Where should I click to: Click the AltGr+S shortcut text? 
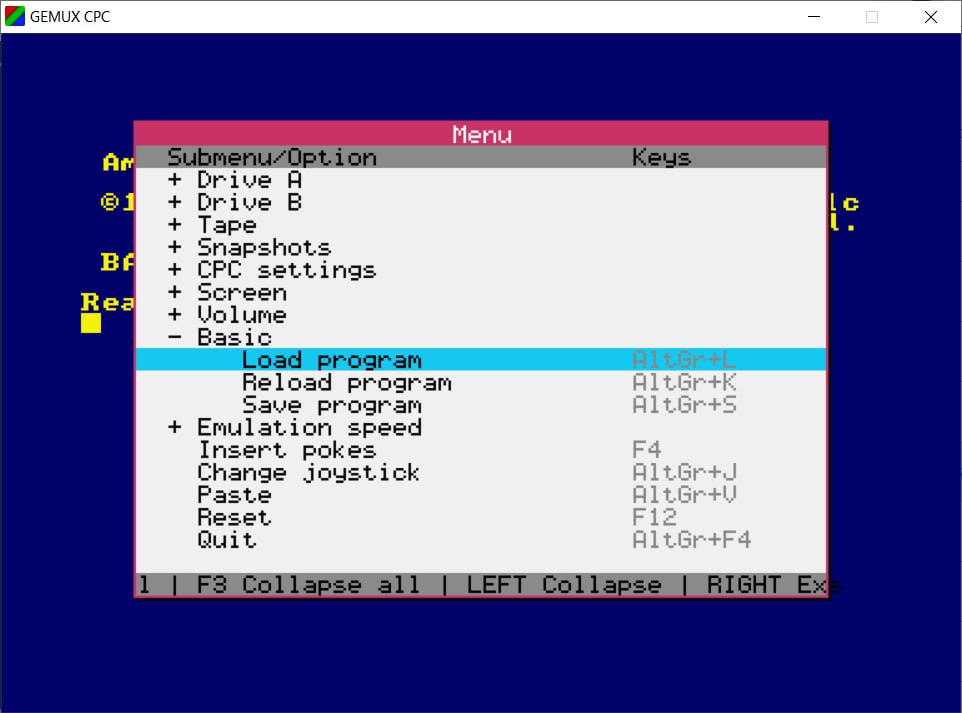pos(684,405)
